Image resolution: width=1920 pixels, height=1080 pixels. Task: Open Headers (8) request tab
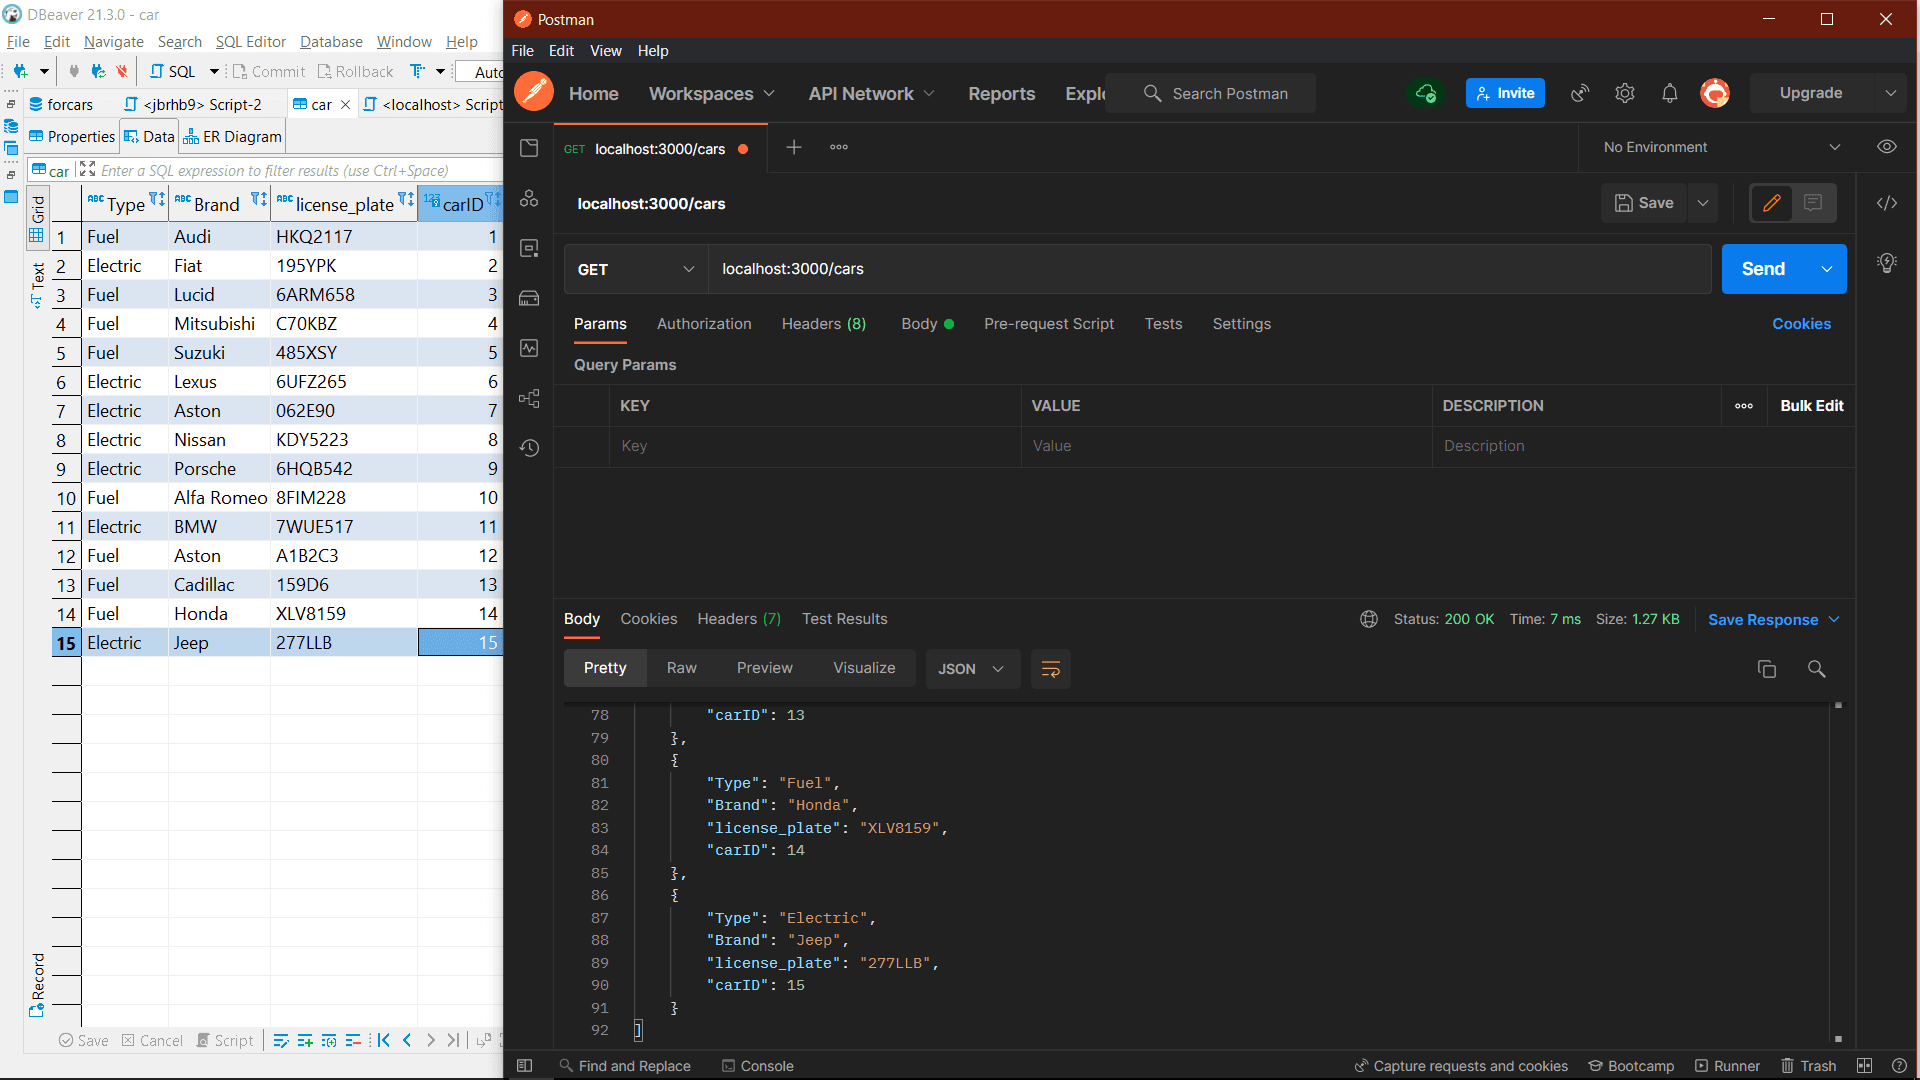click(824, 324)
